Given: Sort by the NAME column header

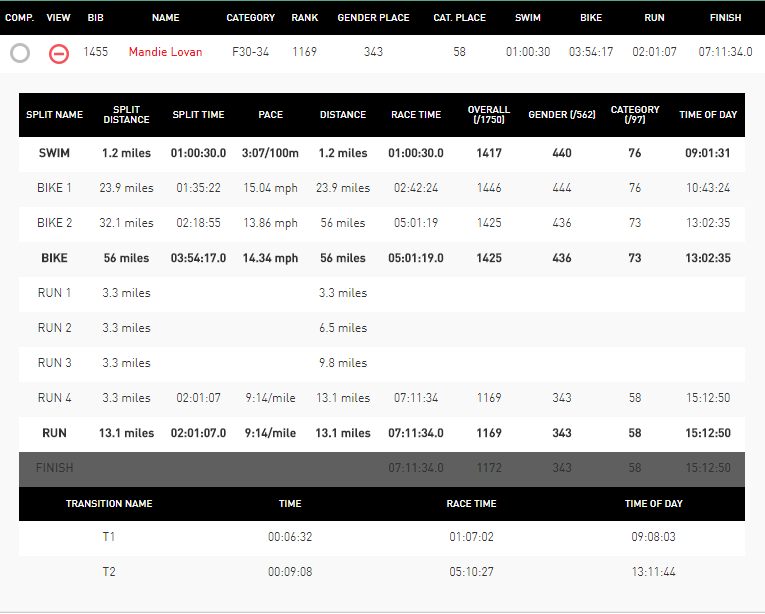Looking at the screenshot, I should click(165, 18).
